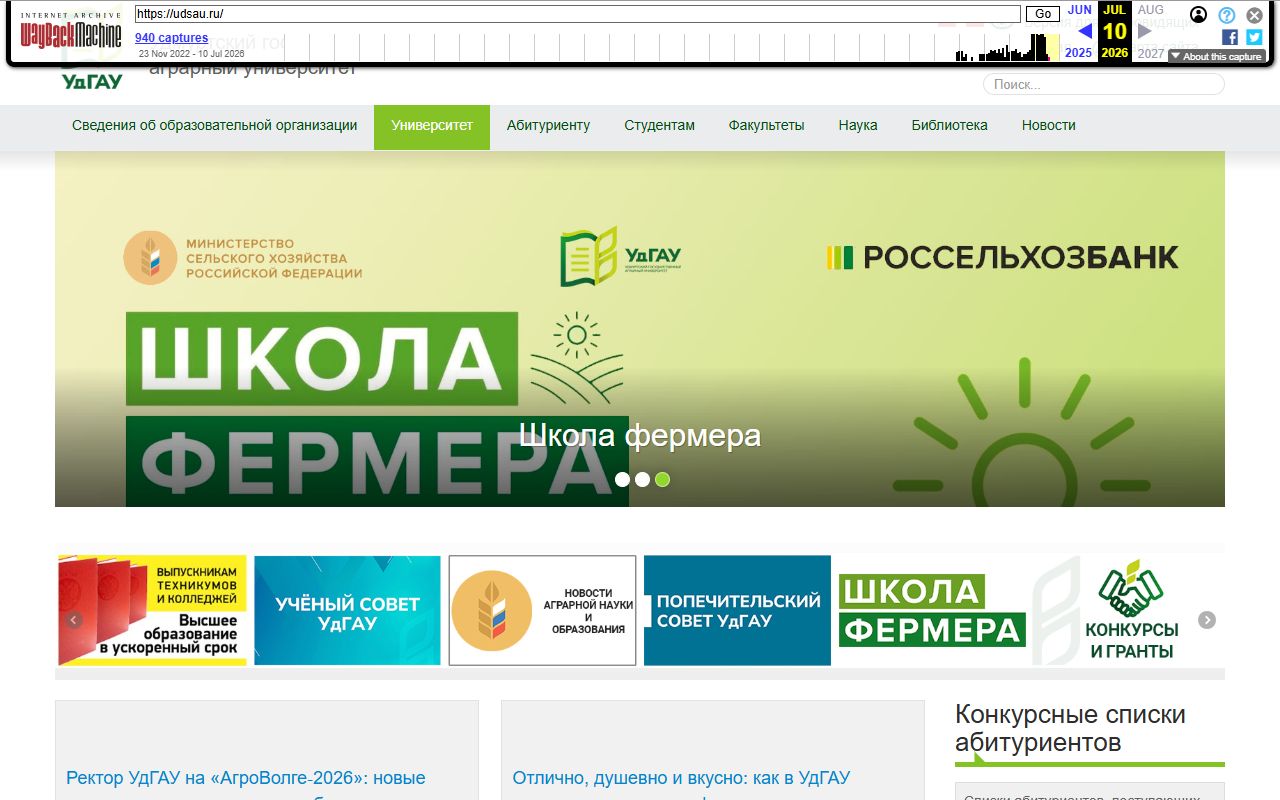Open the Конкурсы и гранты banner

(x=1127, y=610)
